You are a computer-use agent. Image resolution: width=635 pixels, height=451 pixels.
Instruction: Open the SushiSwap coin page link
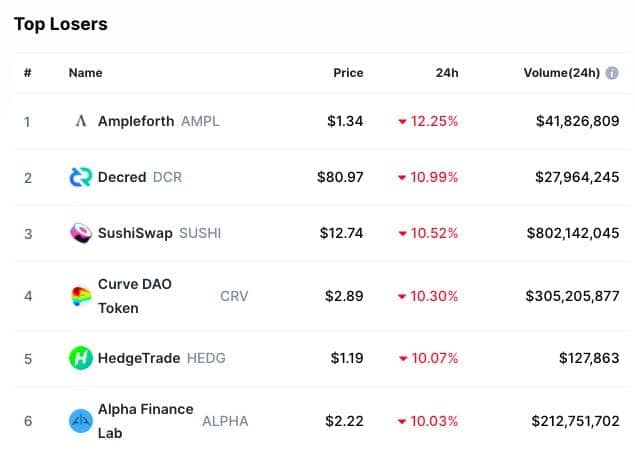coord(135,233)
